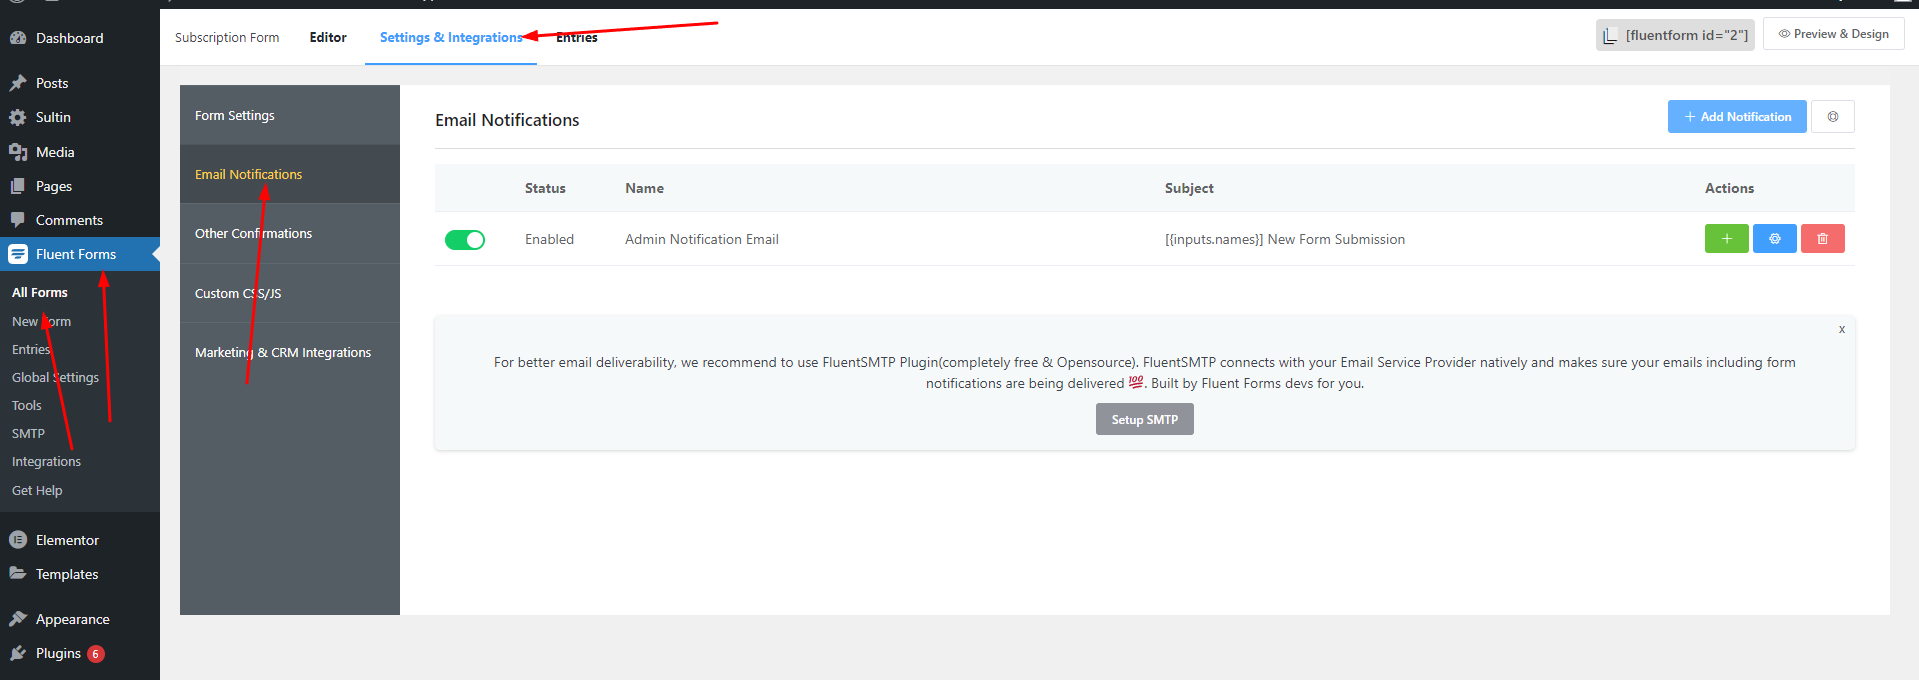This screenshot has width=1919, height=680.
Task: Click the Setup SMTP button
Action: pos(1144,420)
